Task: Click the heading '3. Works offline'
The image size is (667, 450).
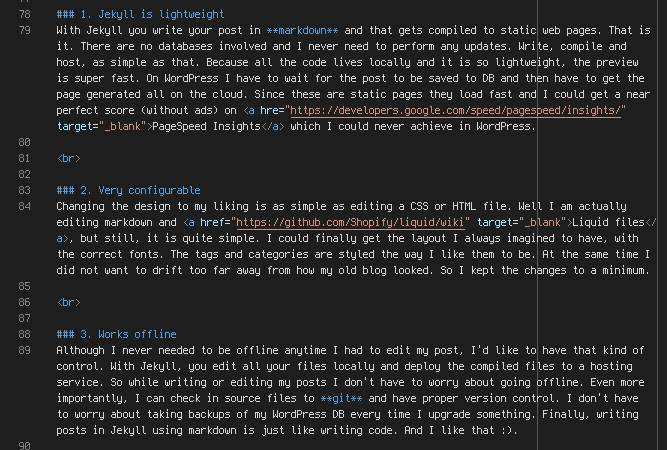Action: pos(117,334)
